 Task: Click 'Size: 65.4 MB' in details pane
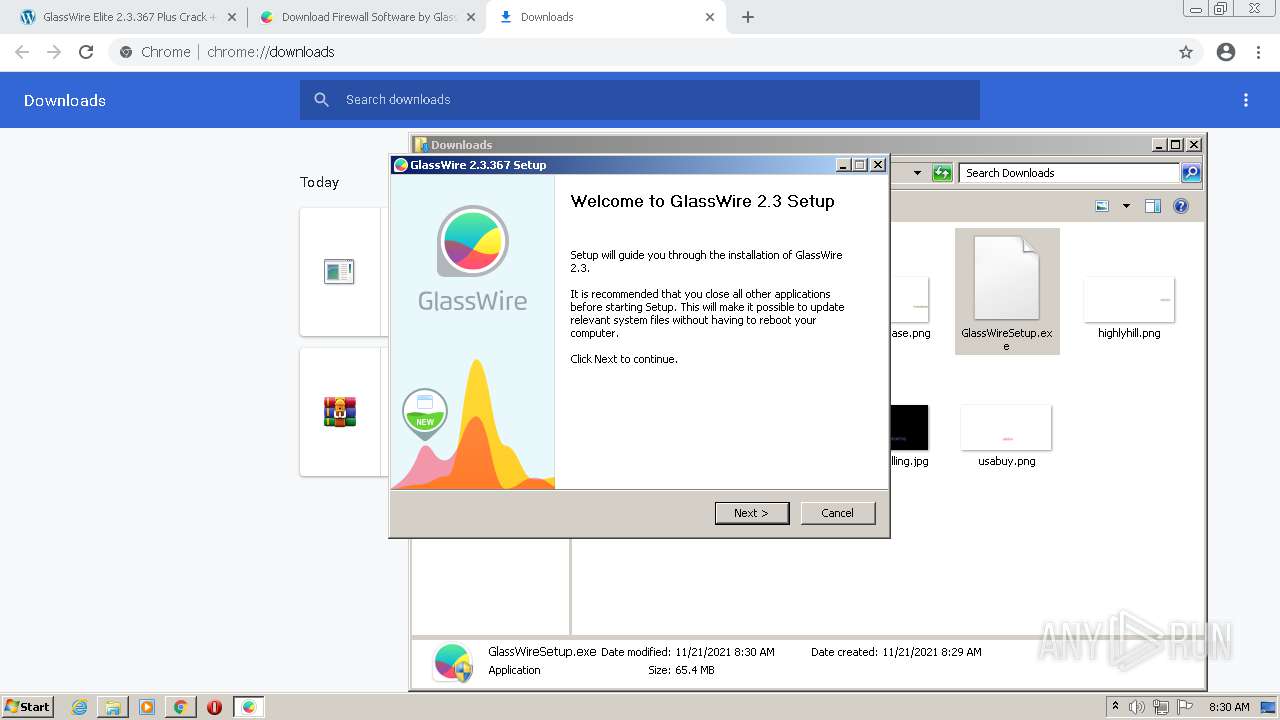pos(681,670)
